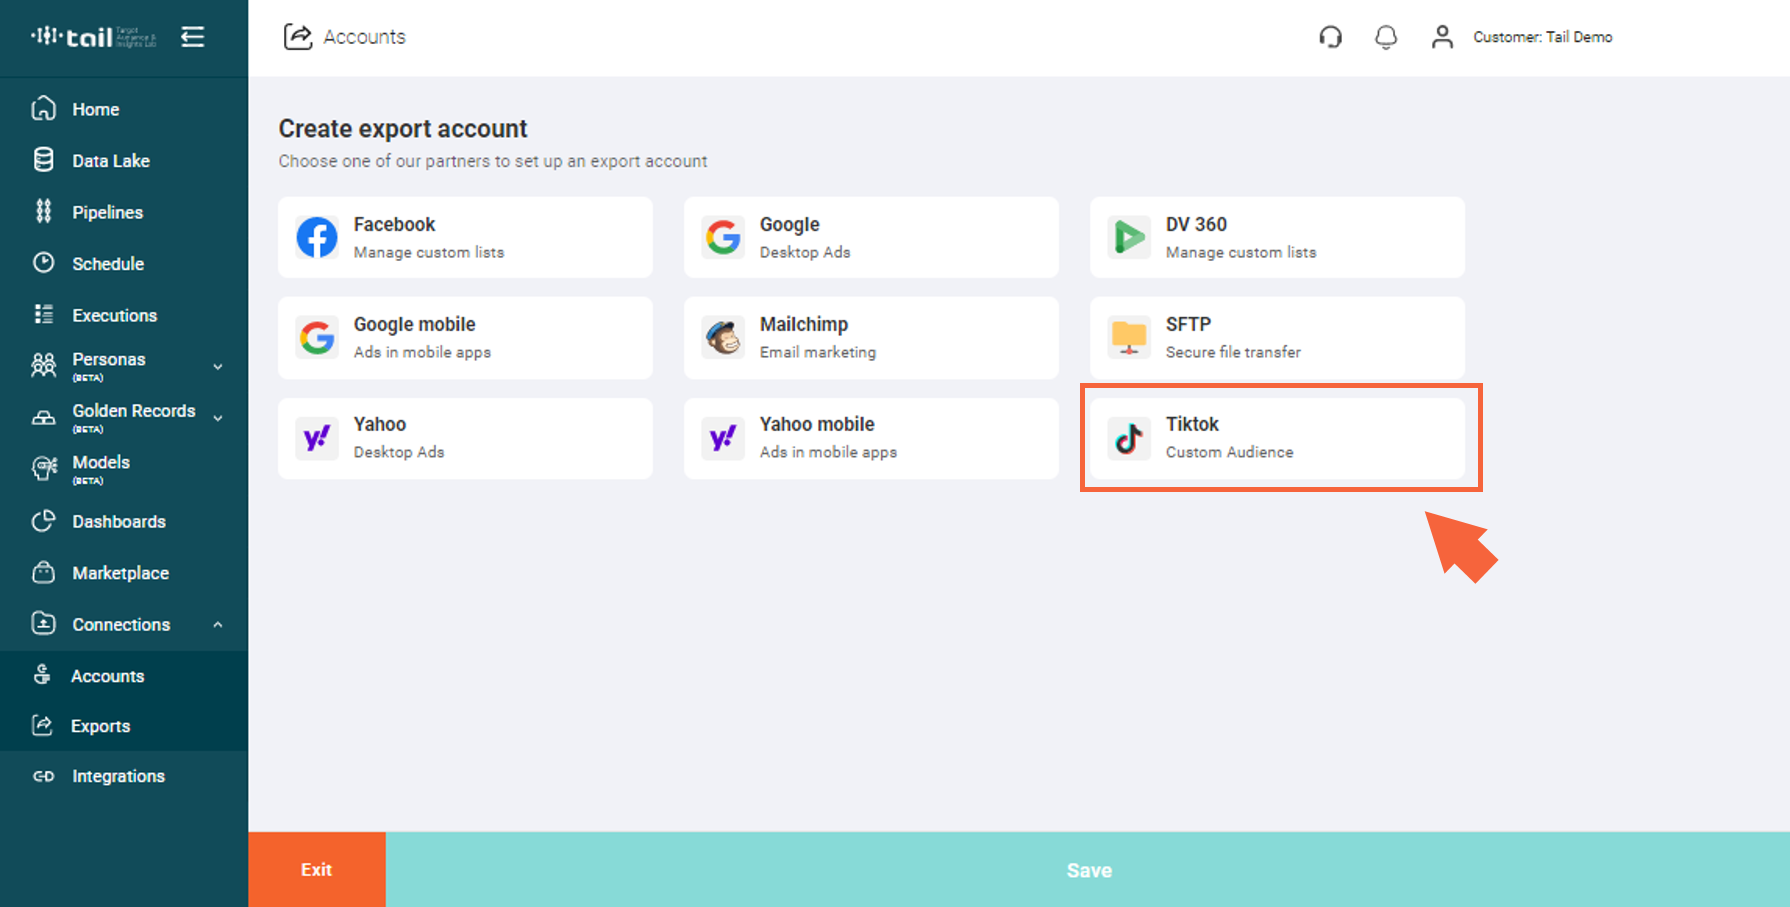Click the Schedule clock icon

tap(44, 263)
